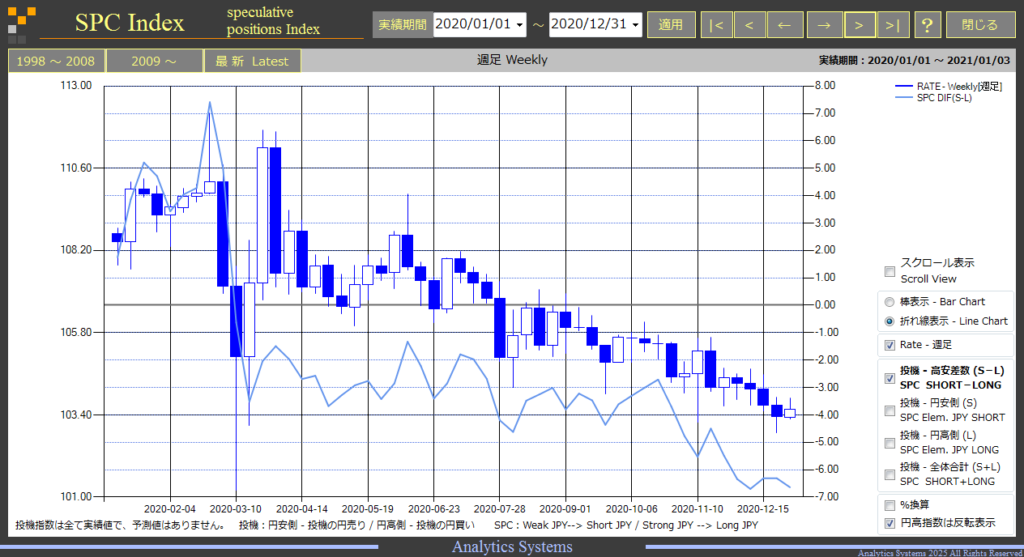Click the 週足 Weekly chart heading

point(512,60)
